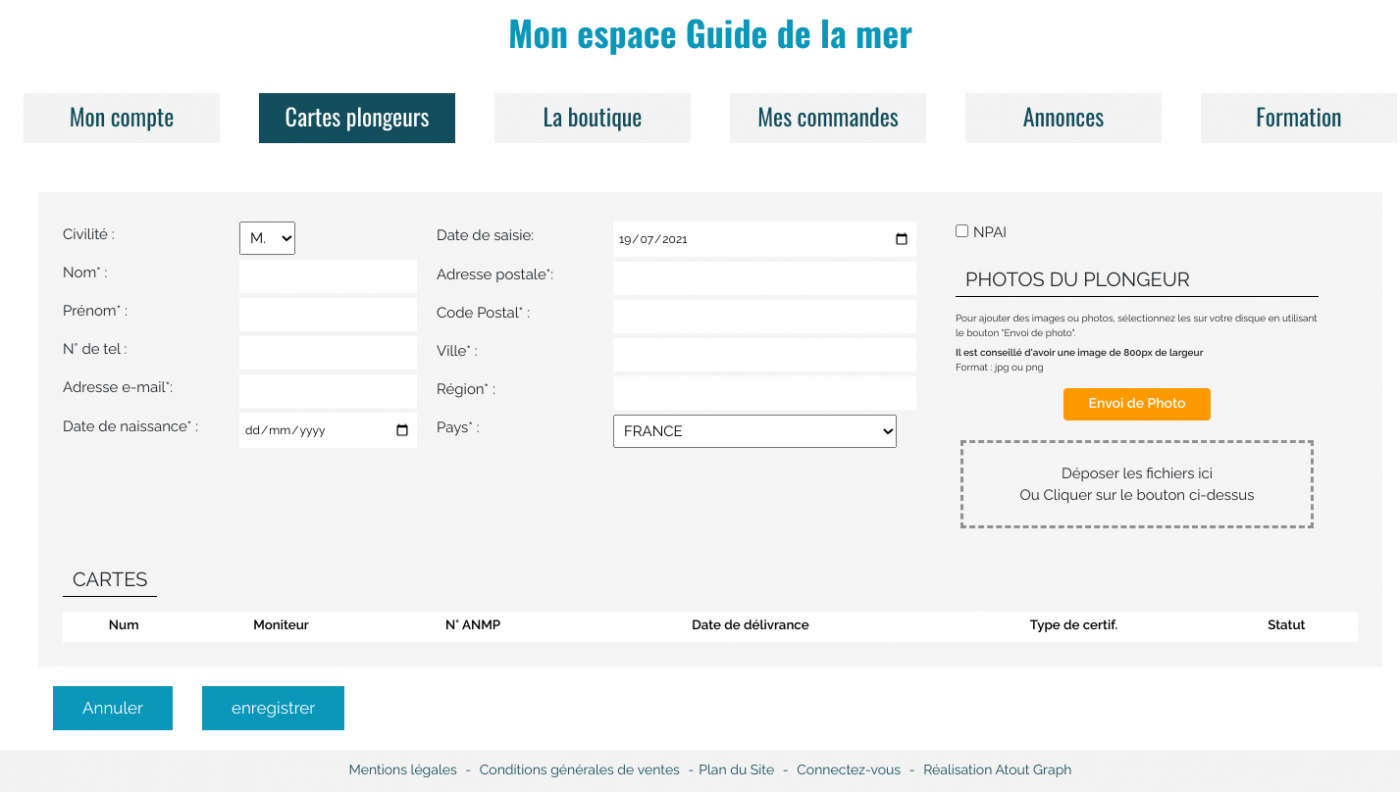This screenshot has width=1400, height=792.
Task: Focus the Adresse e-mail field
Action: pyautogui.click(x=327, y=391)
